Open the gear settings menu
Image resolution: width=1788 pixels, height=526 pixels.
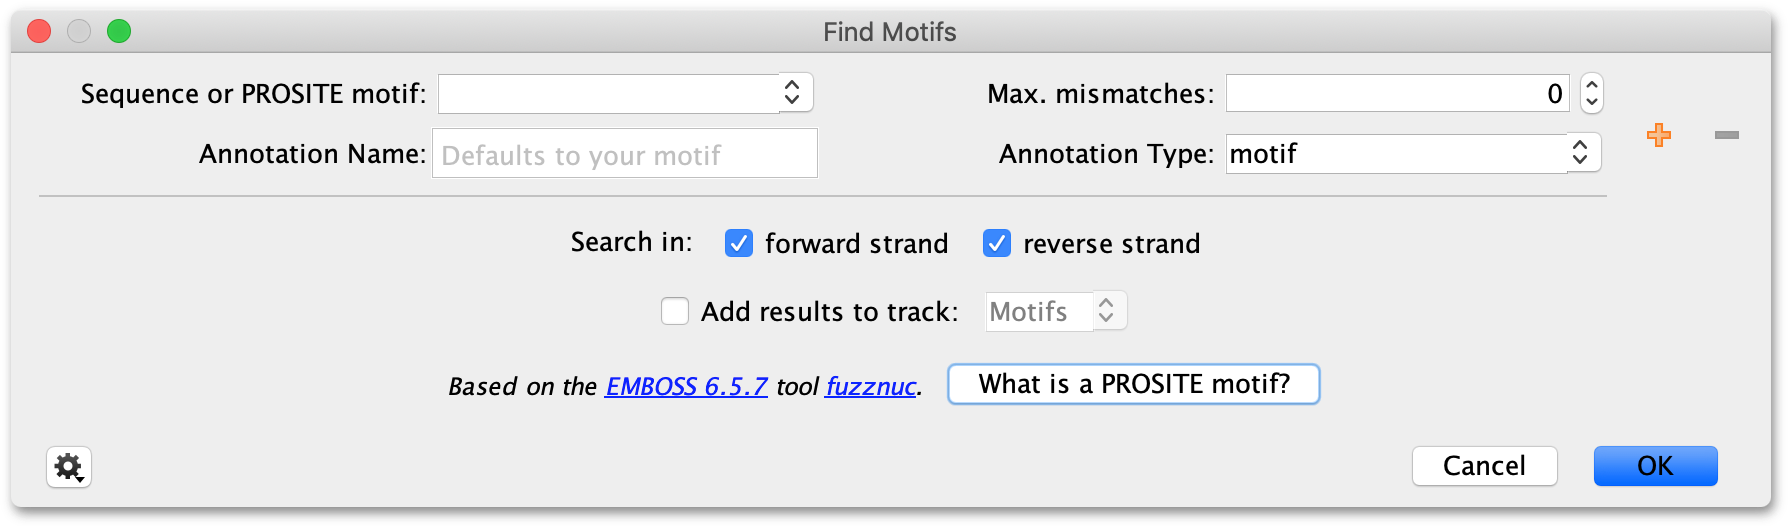(x=69, y=467)
